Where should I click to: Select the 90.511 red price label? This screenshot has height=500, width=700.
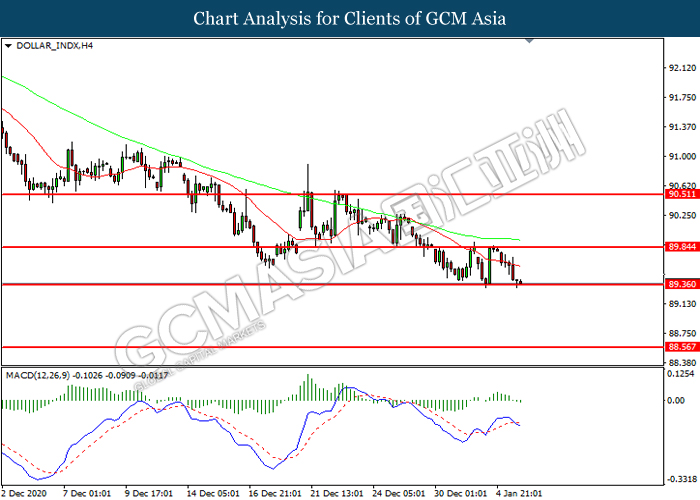682,194
